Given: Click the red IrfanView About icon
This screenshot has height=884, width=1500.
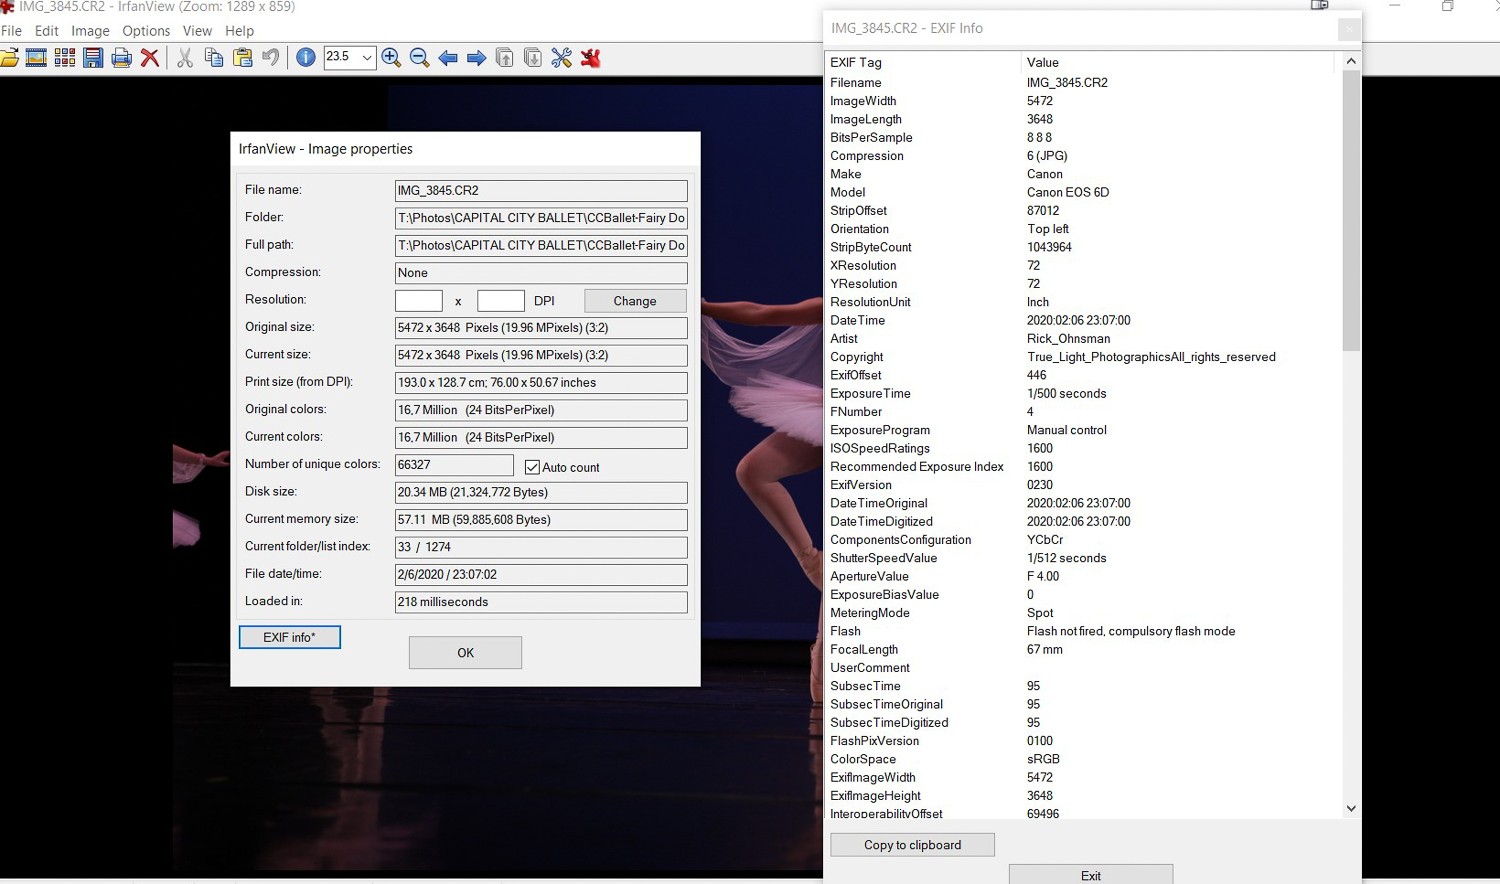Looking at the screenshot, I should 591,58.
